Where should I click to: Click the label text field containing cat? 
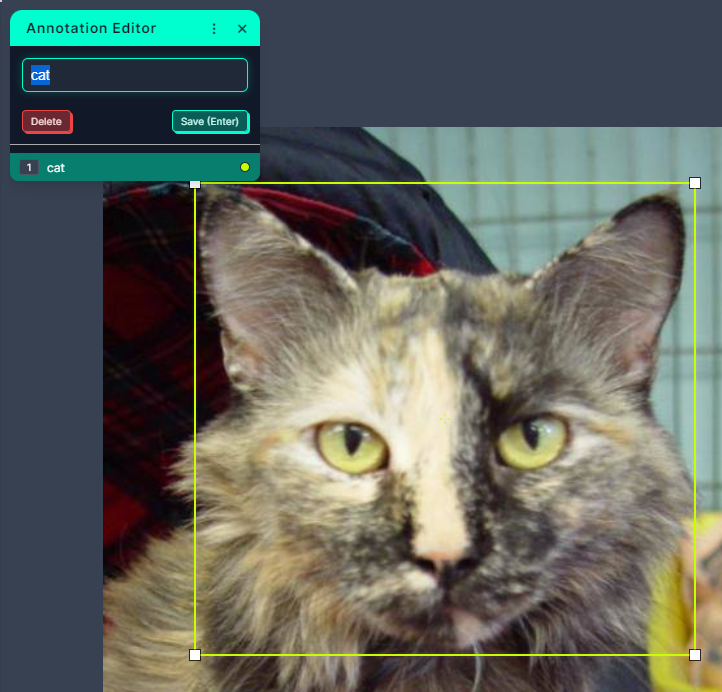135,75
